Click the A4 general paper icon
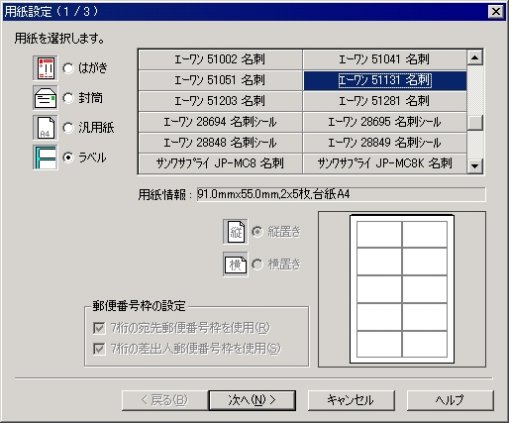 (x=45, y=128)
